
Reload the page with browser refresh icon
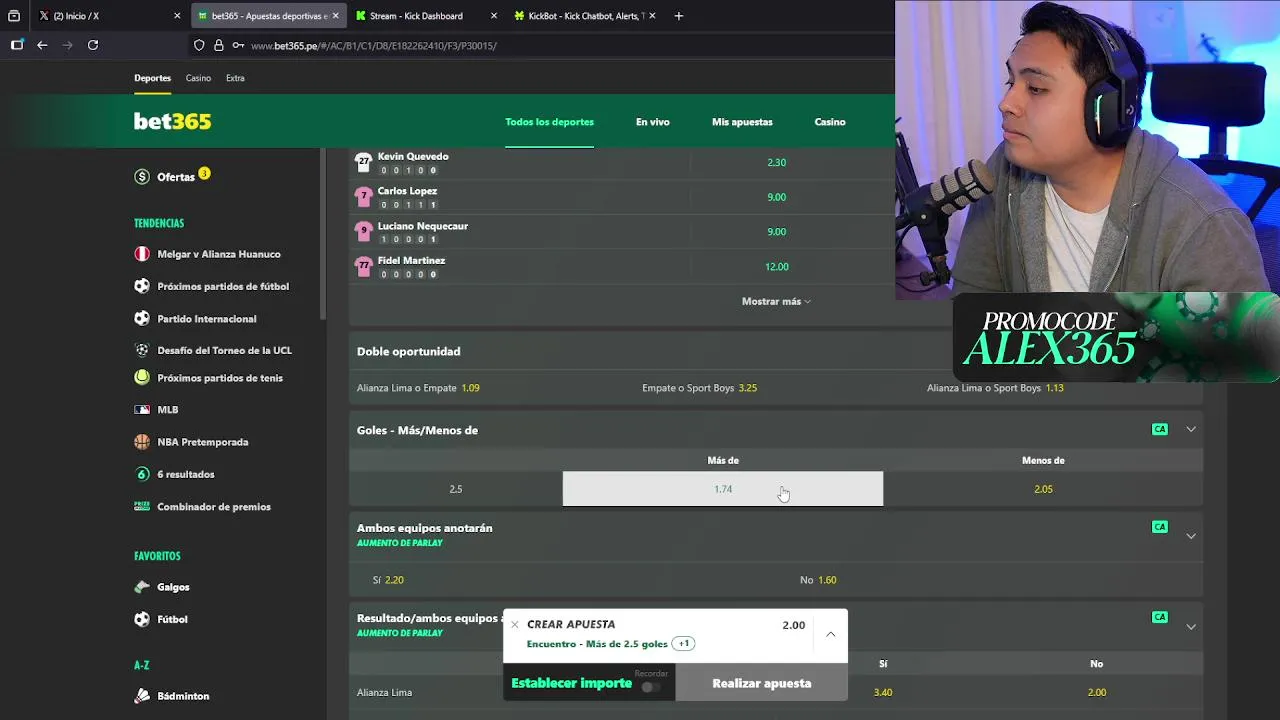93,45
